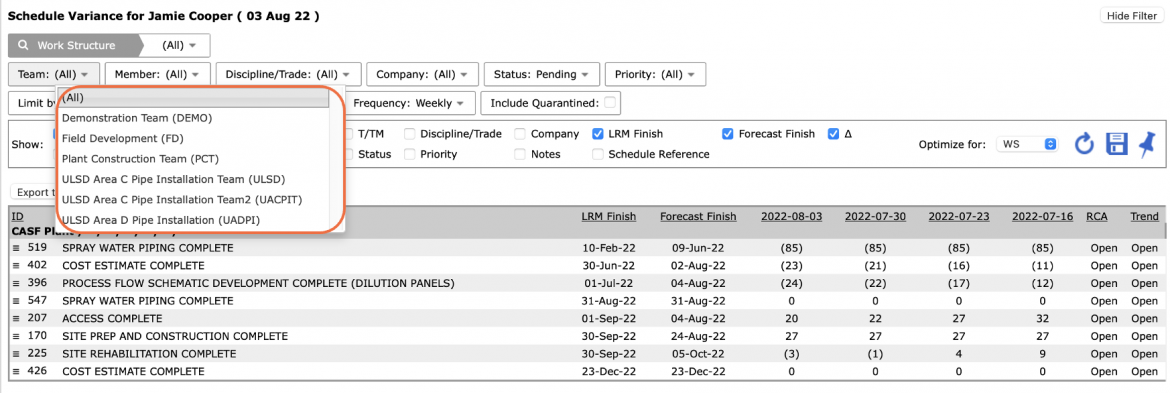This screenshot has width=1170, height=393.
Task: Enable the Discipline/Trade show checkbox
Action: coord(410,134)
